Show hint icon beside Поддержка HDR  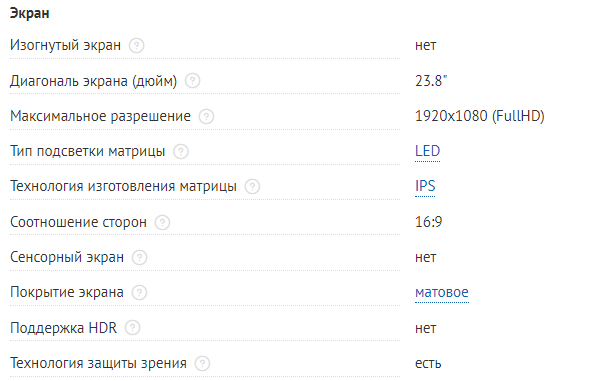pos(132,328)
